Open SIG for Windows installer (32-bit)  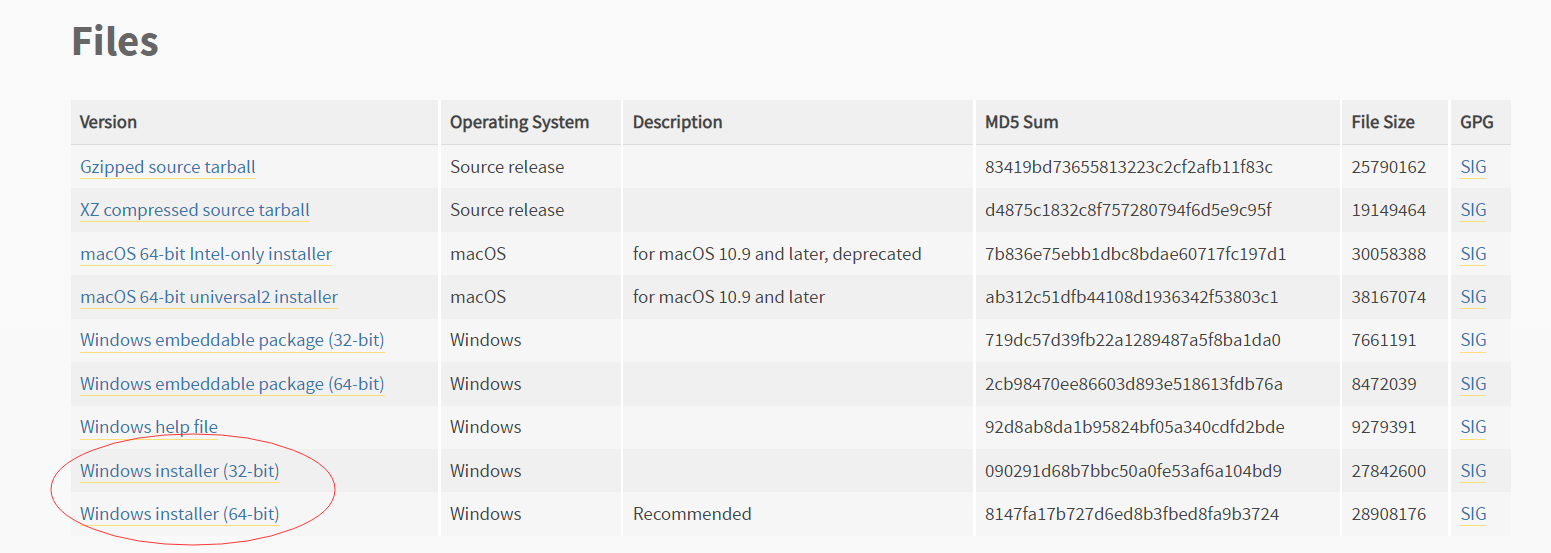(1473, 471)
